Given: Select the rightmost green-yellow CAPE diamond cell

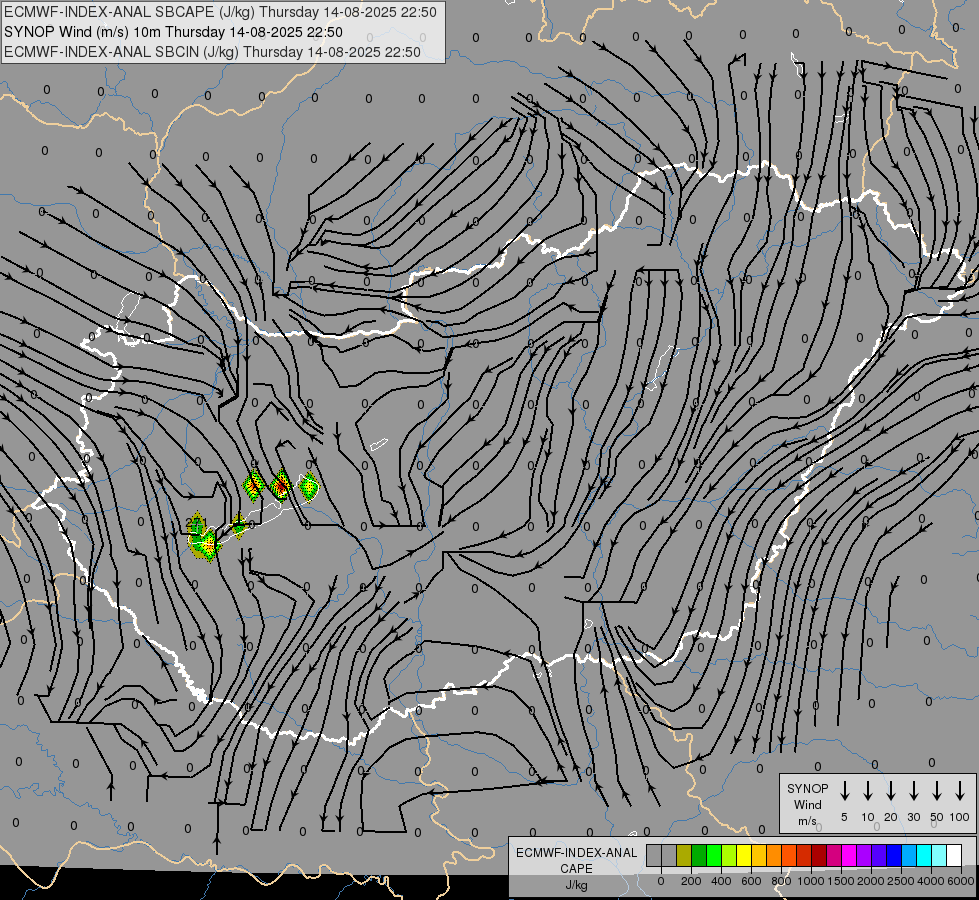Looking at the screenshot, I should tap(308, 485).
